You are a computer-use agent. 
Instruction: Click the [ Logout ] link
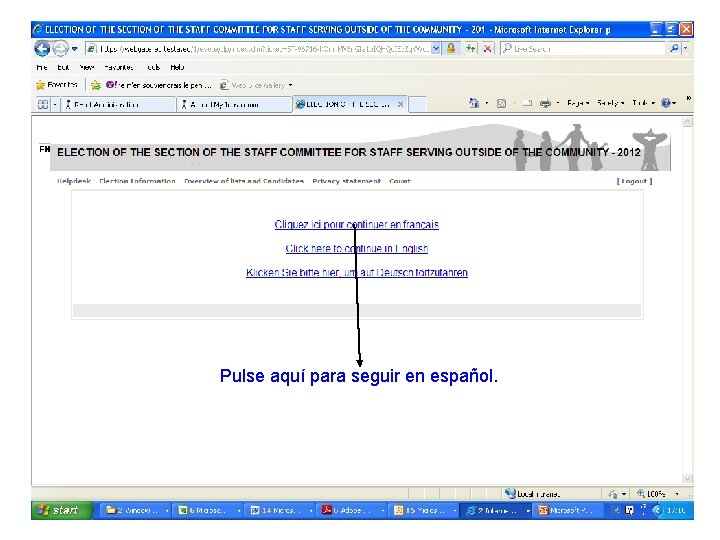(x=634, y=181)
